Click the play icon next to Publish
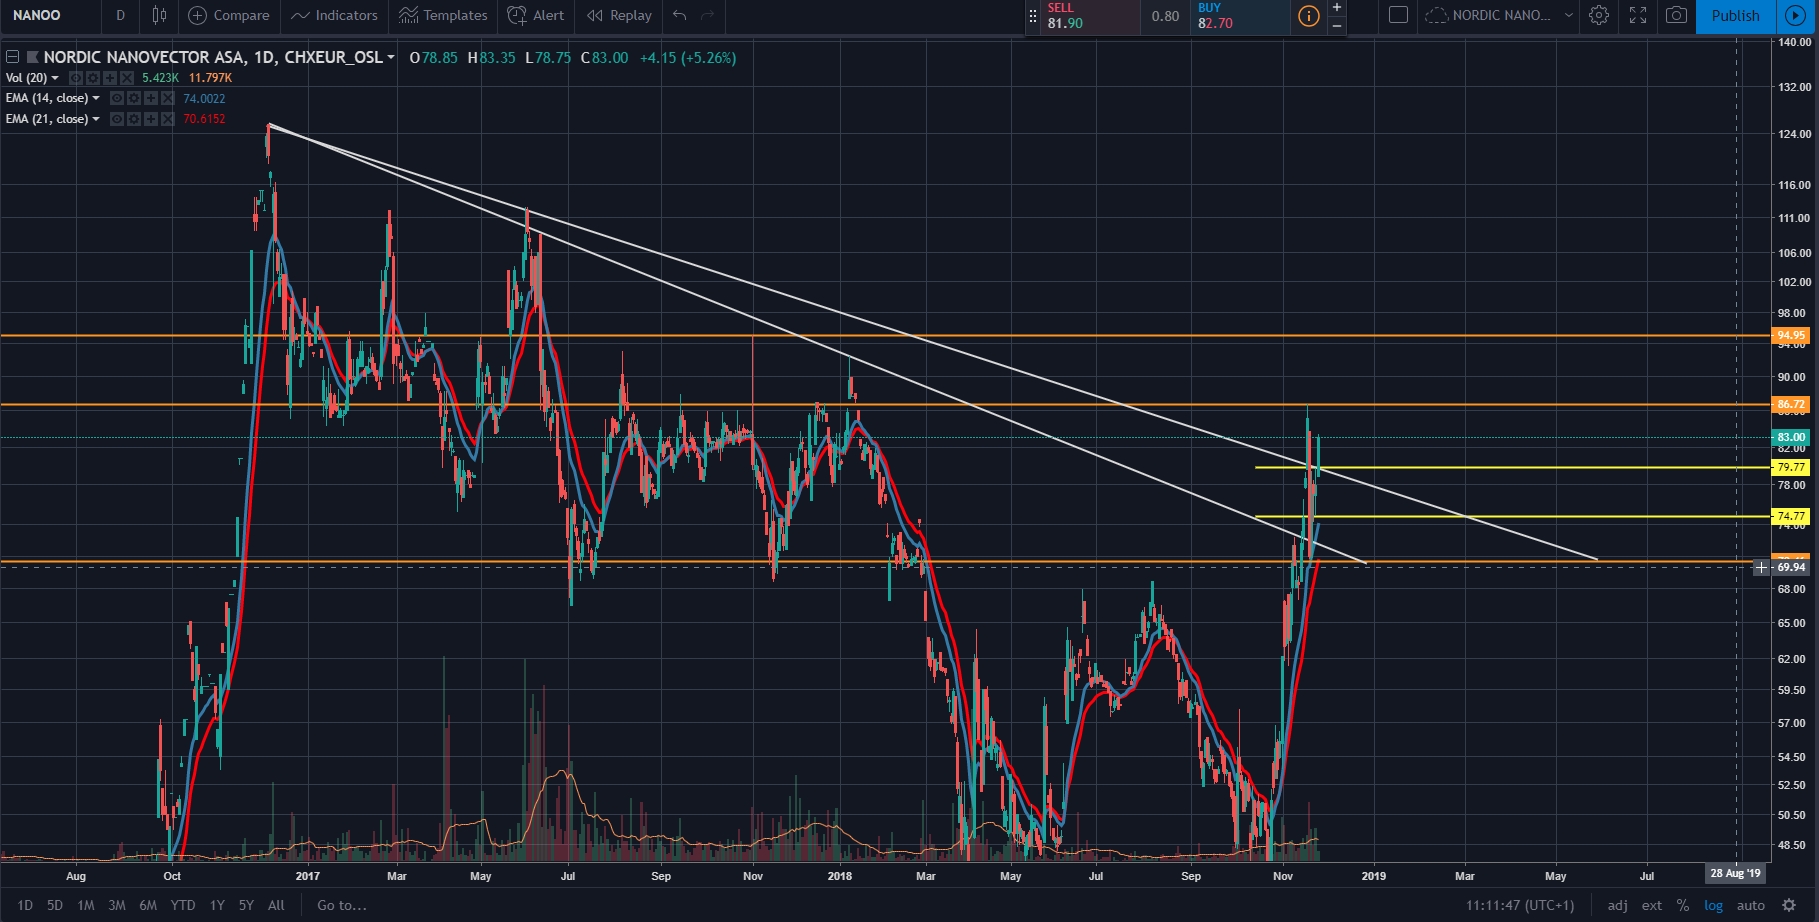This screenshot has height=922, width=1819. (x=1796, y=16)
